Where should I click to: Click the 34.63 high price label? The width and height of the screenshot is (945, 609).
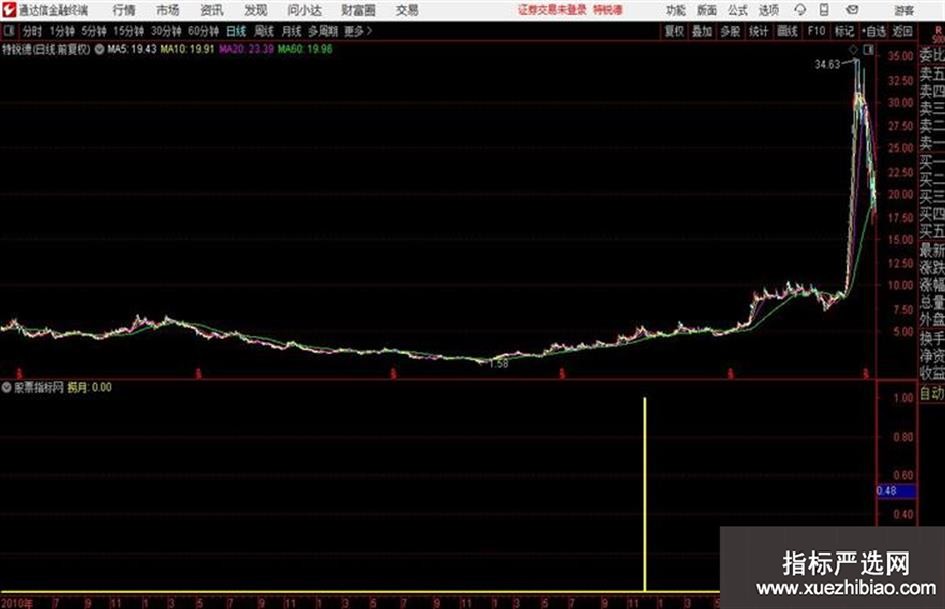tap(827, 65)
